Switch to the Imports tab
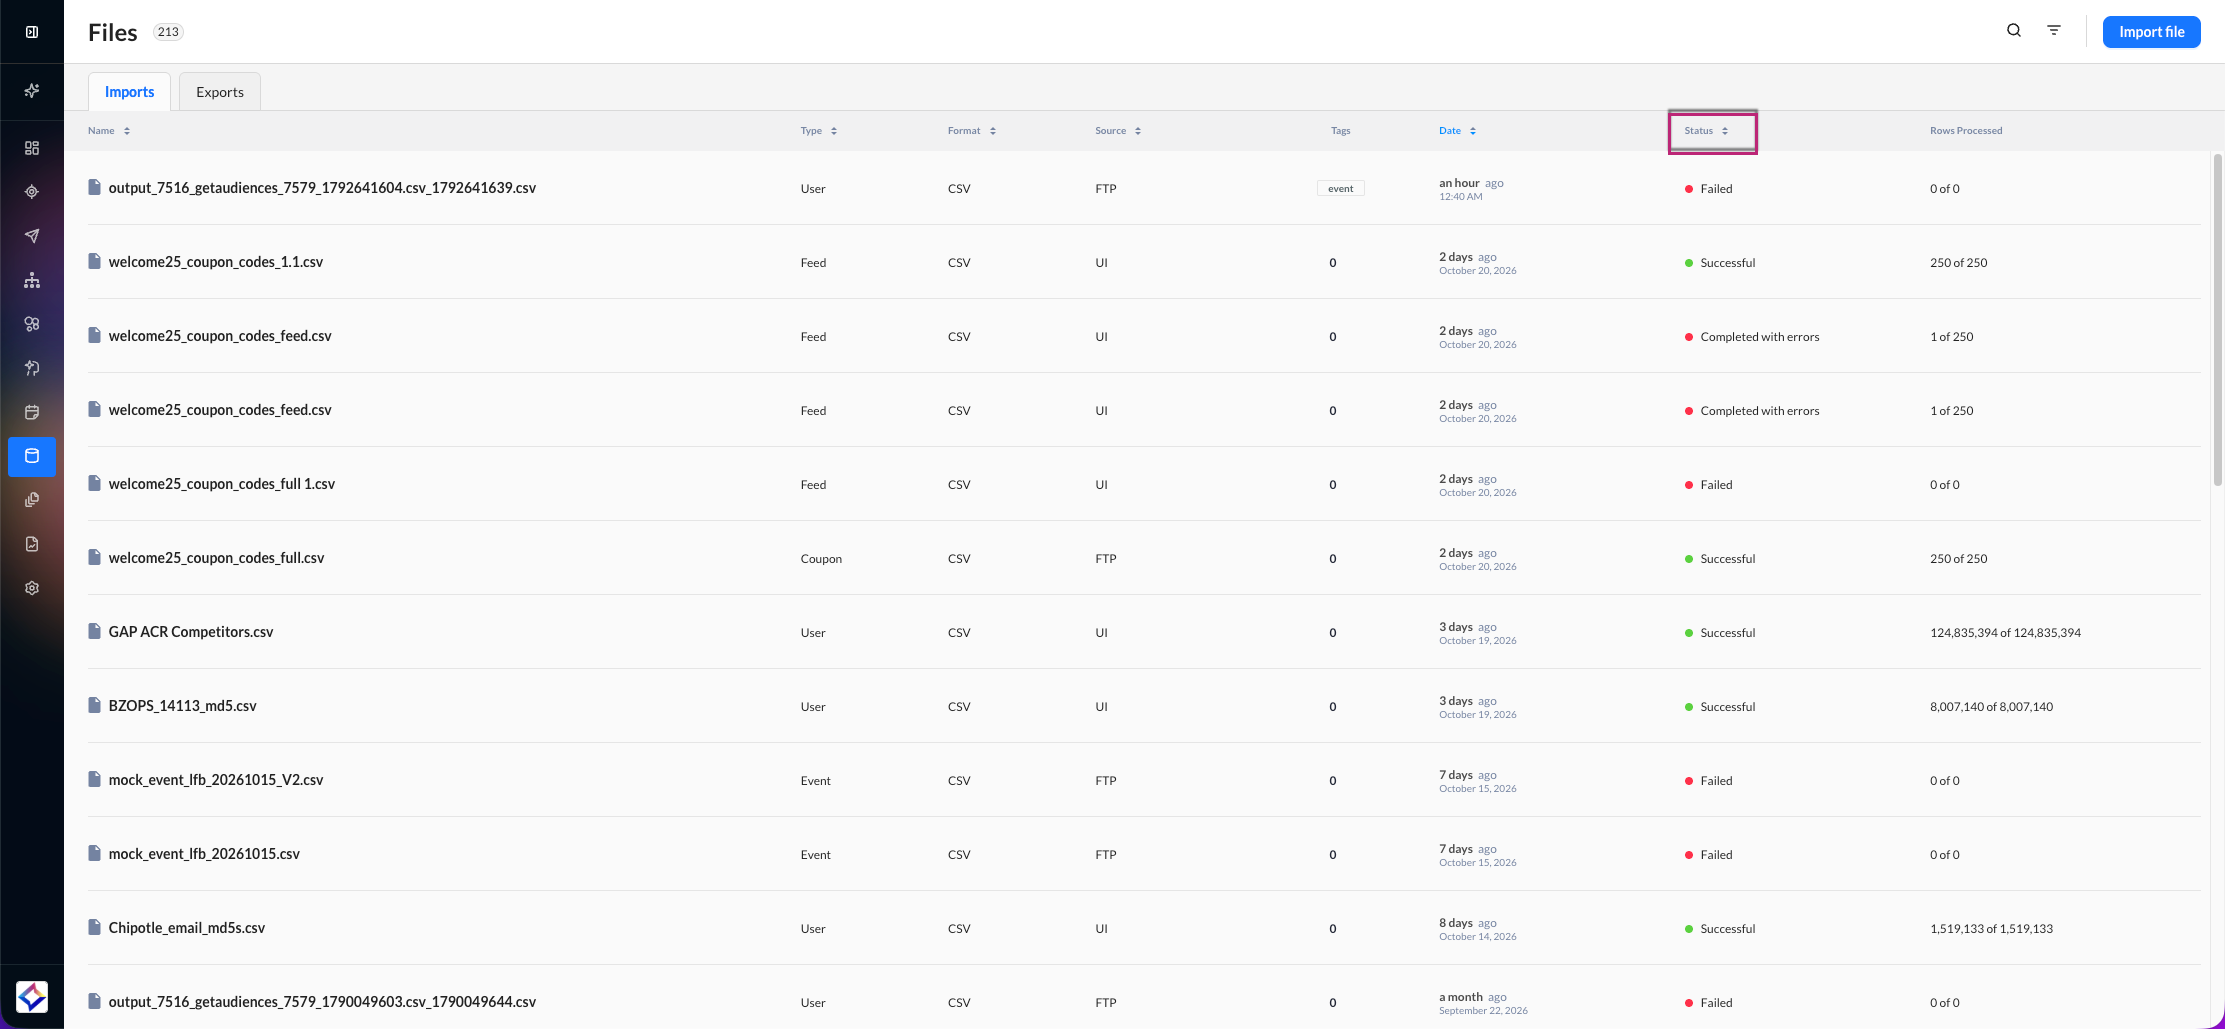The height and width of the screenshot is (1029, 2225). (130, 92)
